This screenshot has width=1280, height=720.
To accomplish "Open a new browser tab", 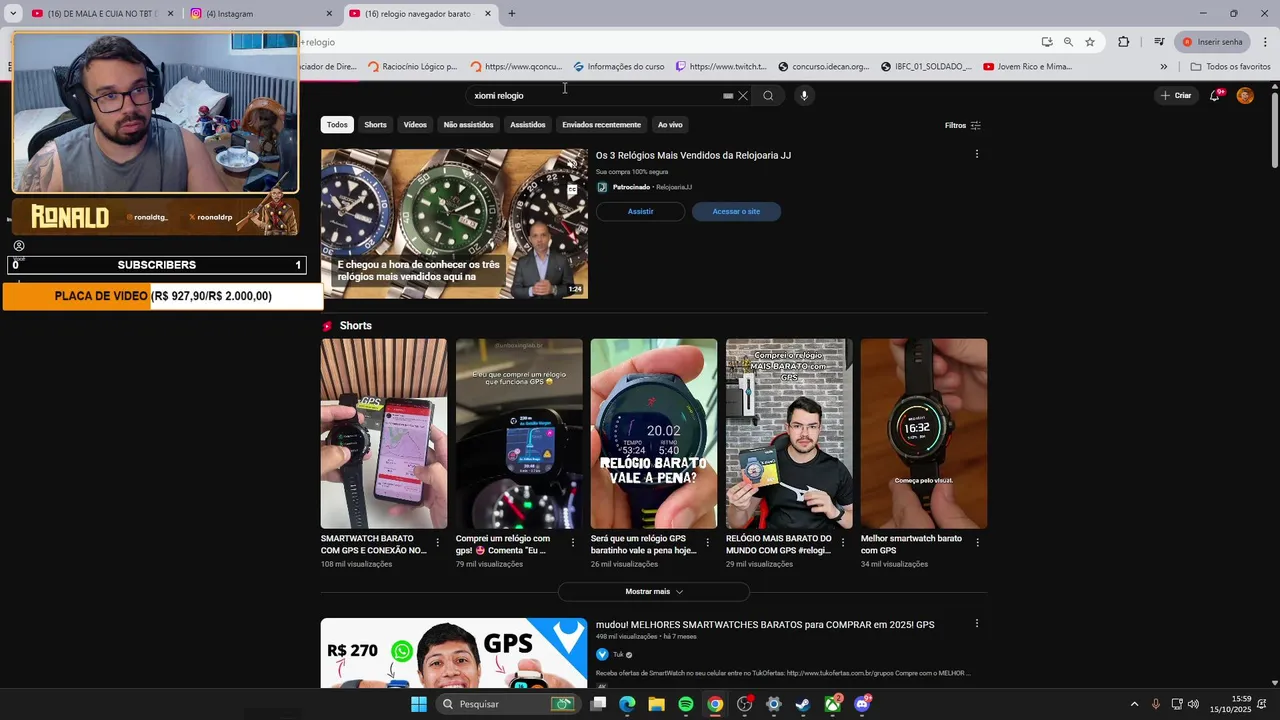I will tap(512, 14).
